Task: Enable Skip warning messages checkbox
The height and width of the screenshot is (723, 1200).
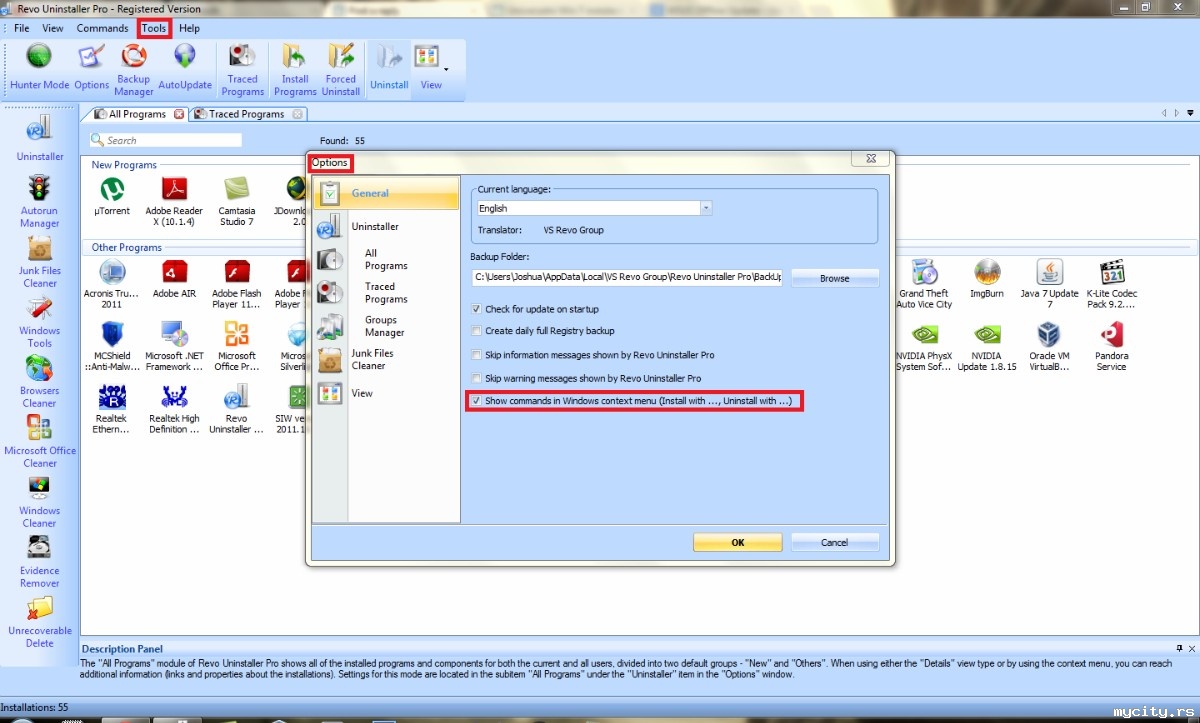Action: (x=476, y=378)
